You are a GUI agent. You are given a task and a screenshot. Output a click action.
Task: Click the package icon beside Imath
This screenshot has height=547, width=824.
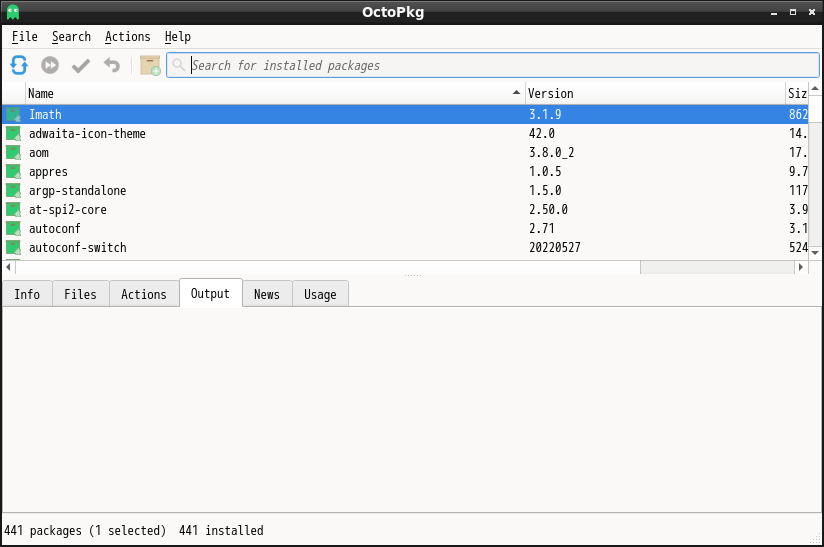click(x=13, y=114)
